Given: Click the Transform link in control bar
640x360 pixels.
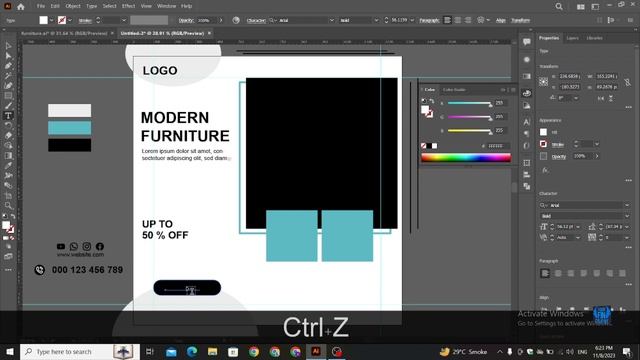Looking at the screenshot, I should (x=520, y=20).
